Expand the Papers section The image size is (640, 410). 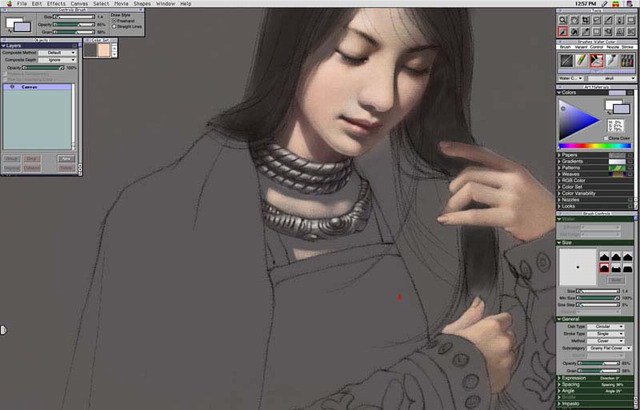pos(560,155)
